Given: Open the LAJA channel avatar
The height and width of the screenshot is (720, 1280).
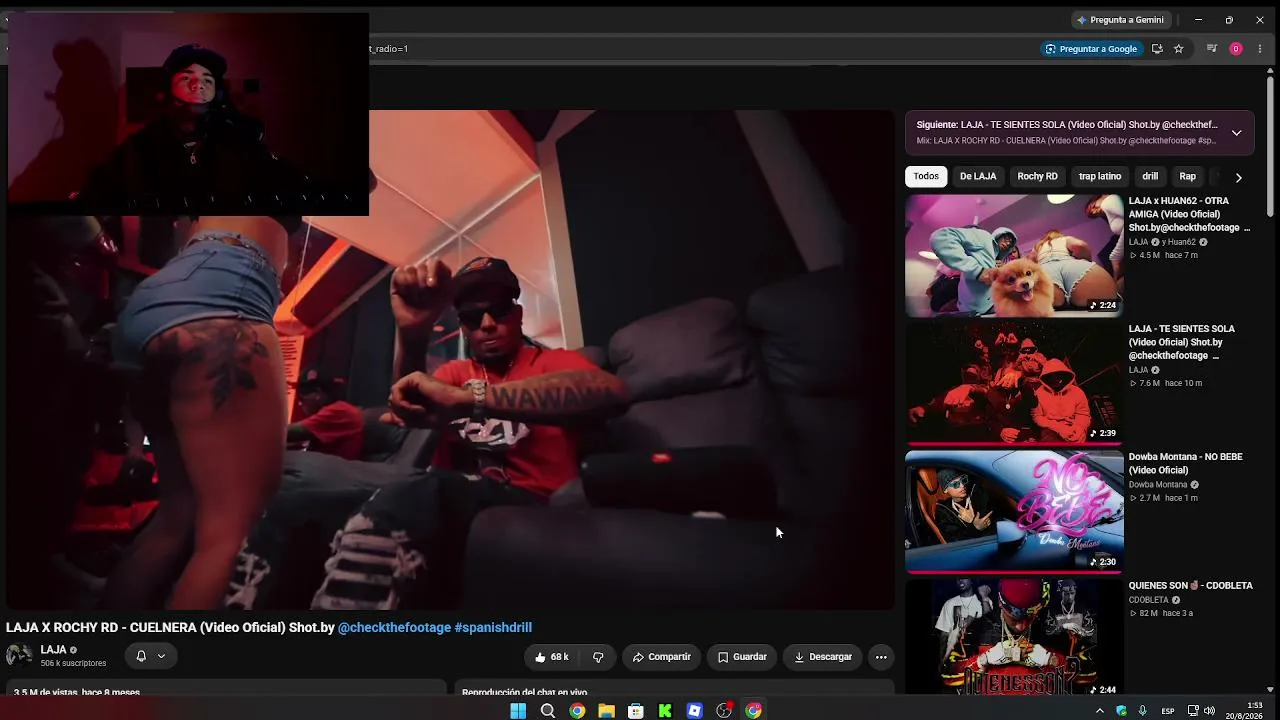Looking at the screenshot, I should click(19, 656).
